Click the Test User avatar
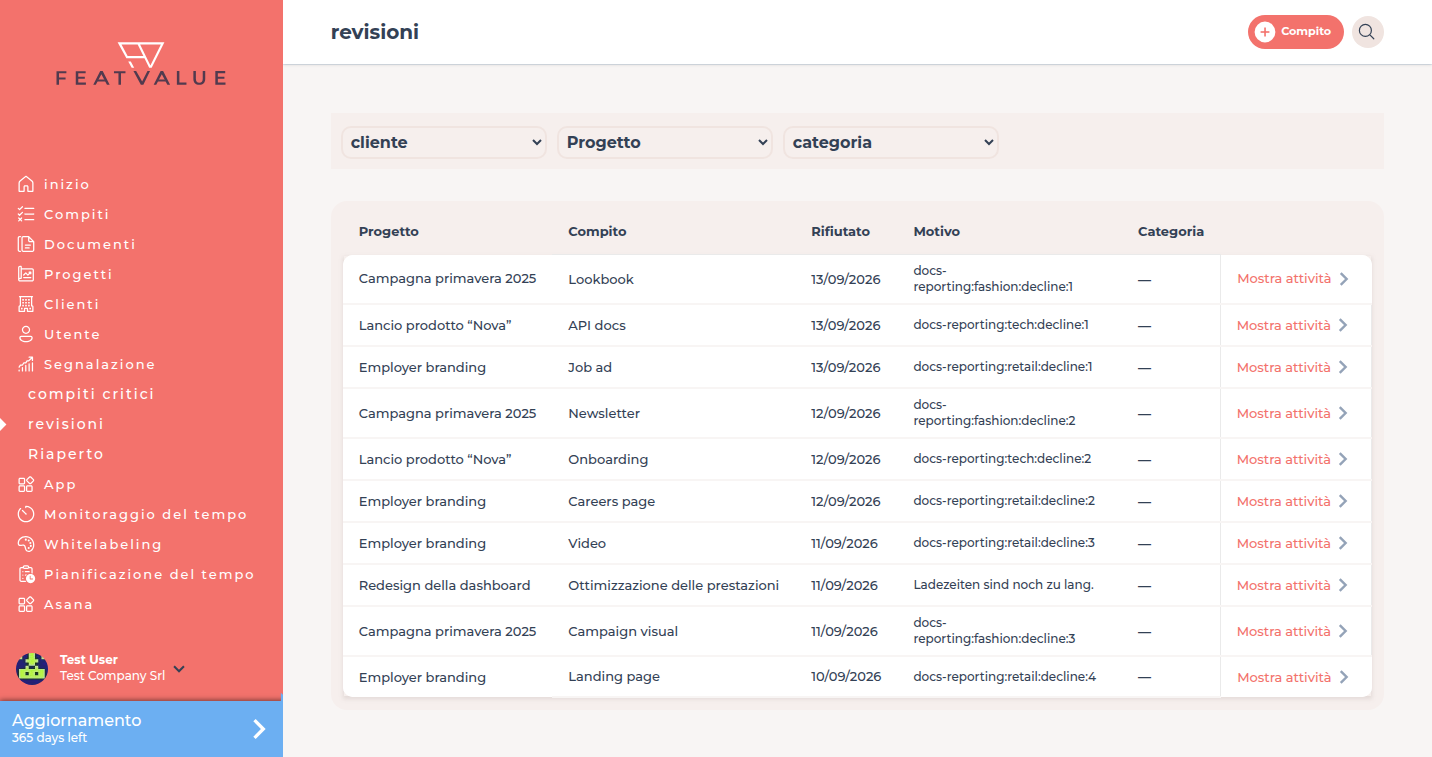1432x757 pixels. click(x=32, y=668)
